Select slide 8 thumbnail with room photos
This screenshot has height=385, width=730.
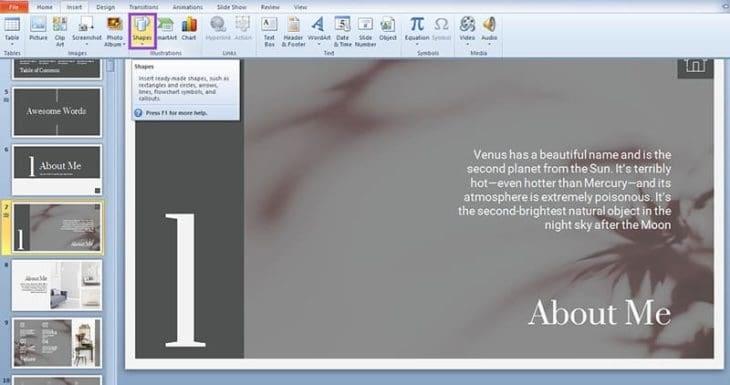click(x=57, y=285)
